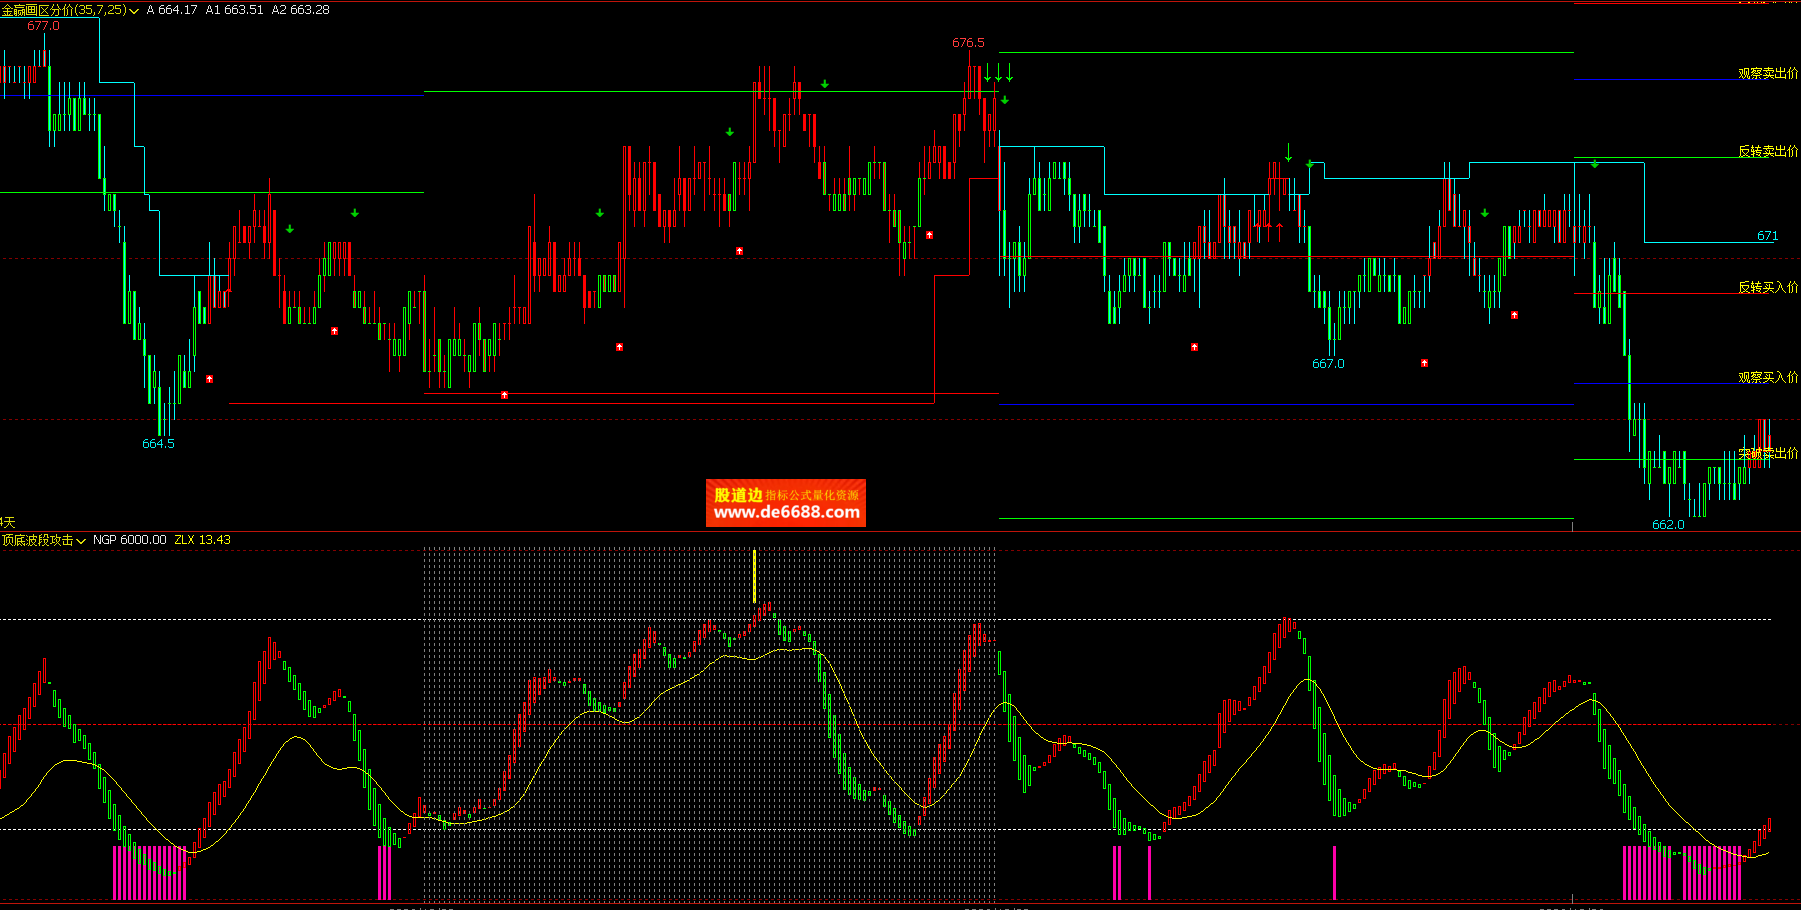Click the 667.0 low price label
Viewport: 1801px width, 910px height.
point(1328,364)
